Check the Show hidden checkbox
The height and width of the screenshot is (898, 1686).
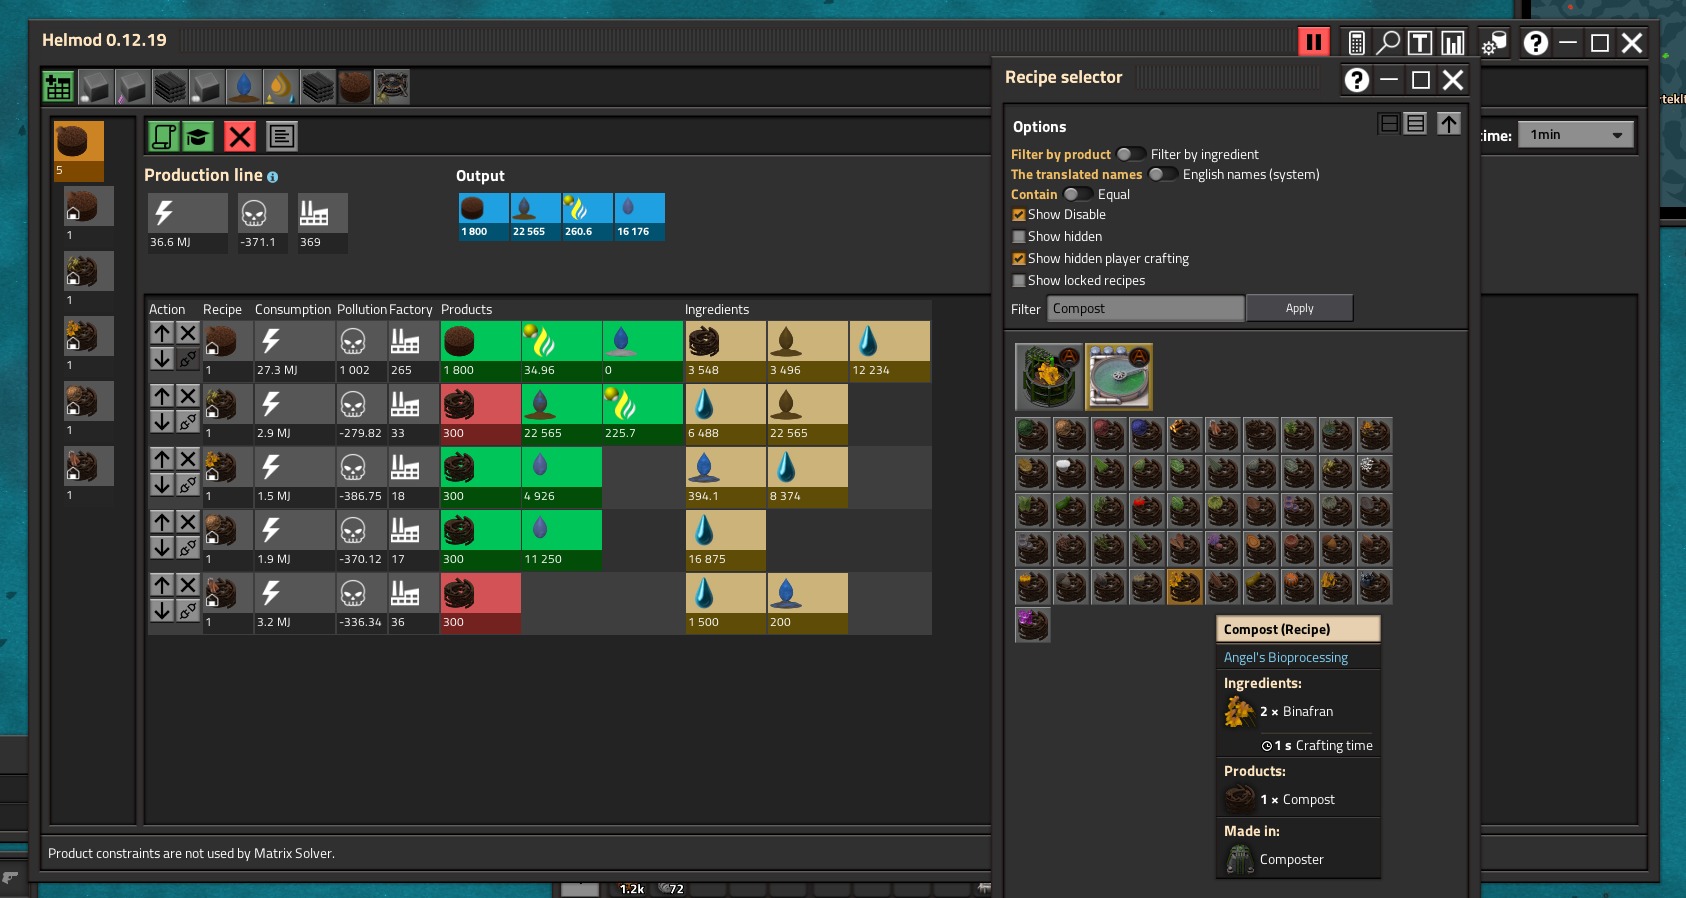tap(1019, 237)
